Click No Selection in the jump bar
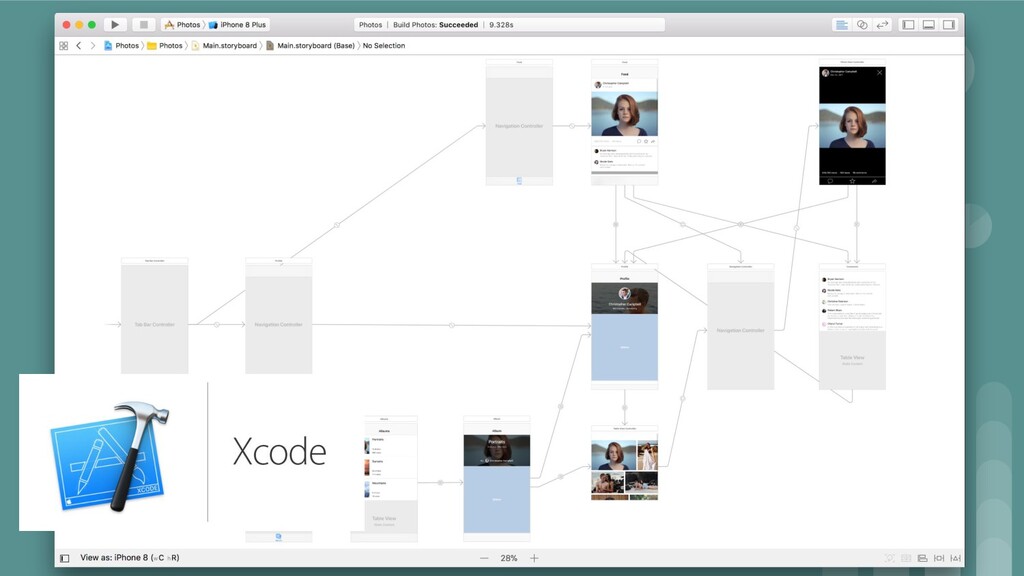 coord(384,46)
